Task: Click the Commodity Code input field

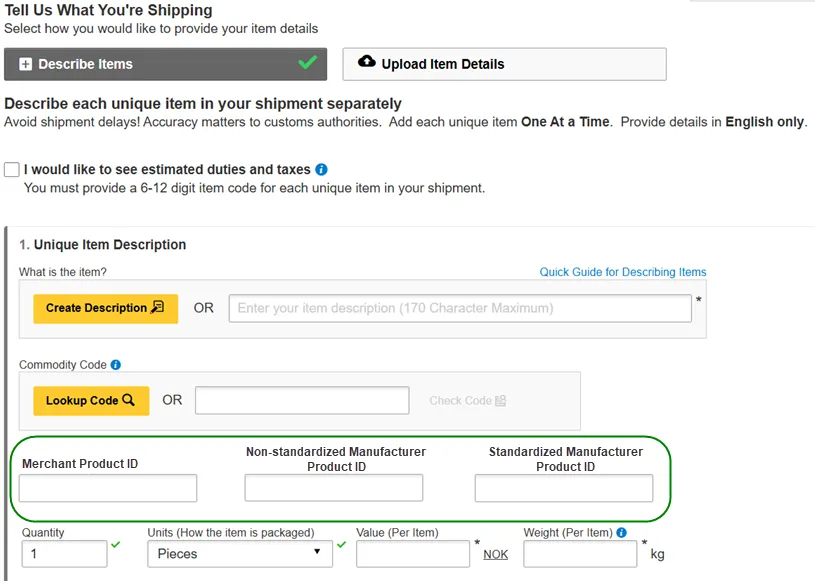Action: point(302,400)
